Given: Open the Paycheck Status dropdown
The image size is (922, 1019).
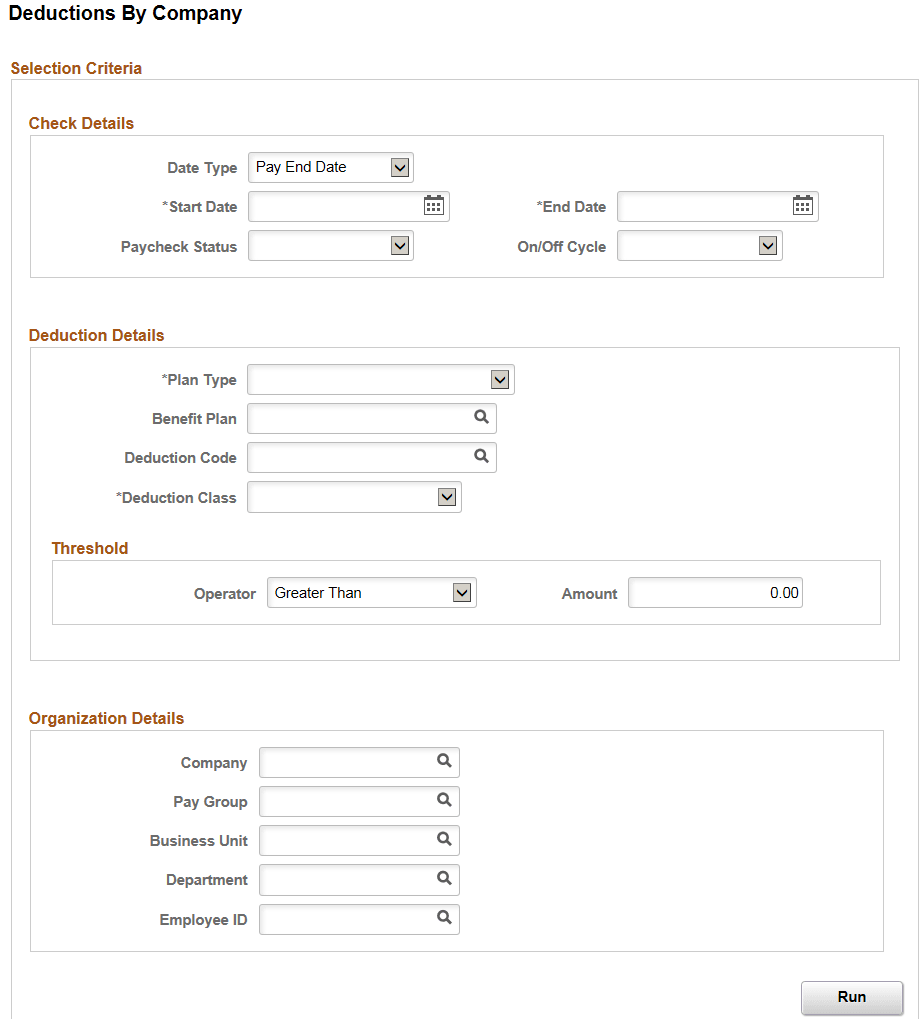Looking at the screenshot, I should pyautogui.click(x=400, y=245).
